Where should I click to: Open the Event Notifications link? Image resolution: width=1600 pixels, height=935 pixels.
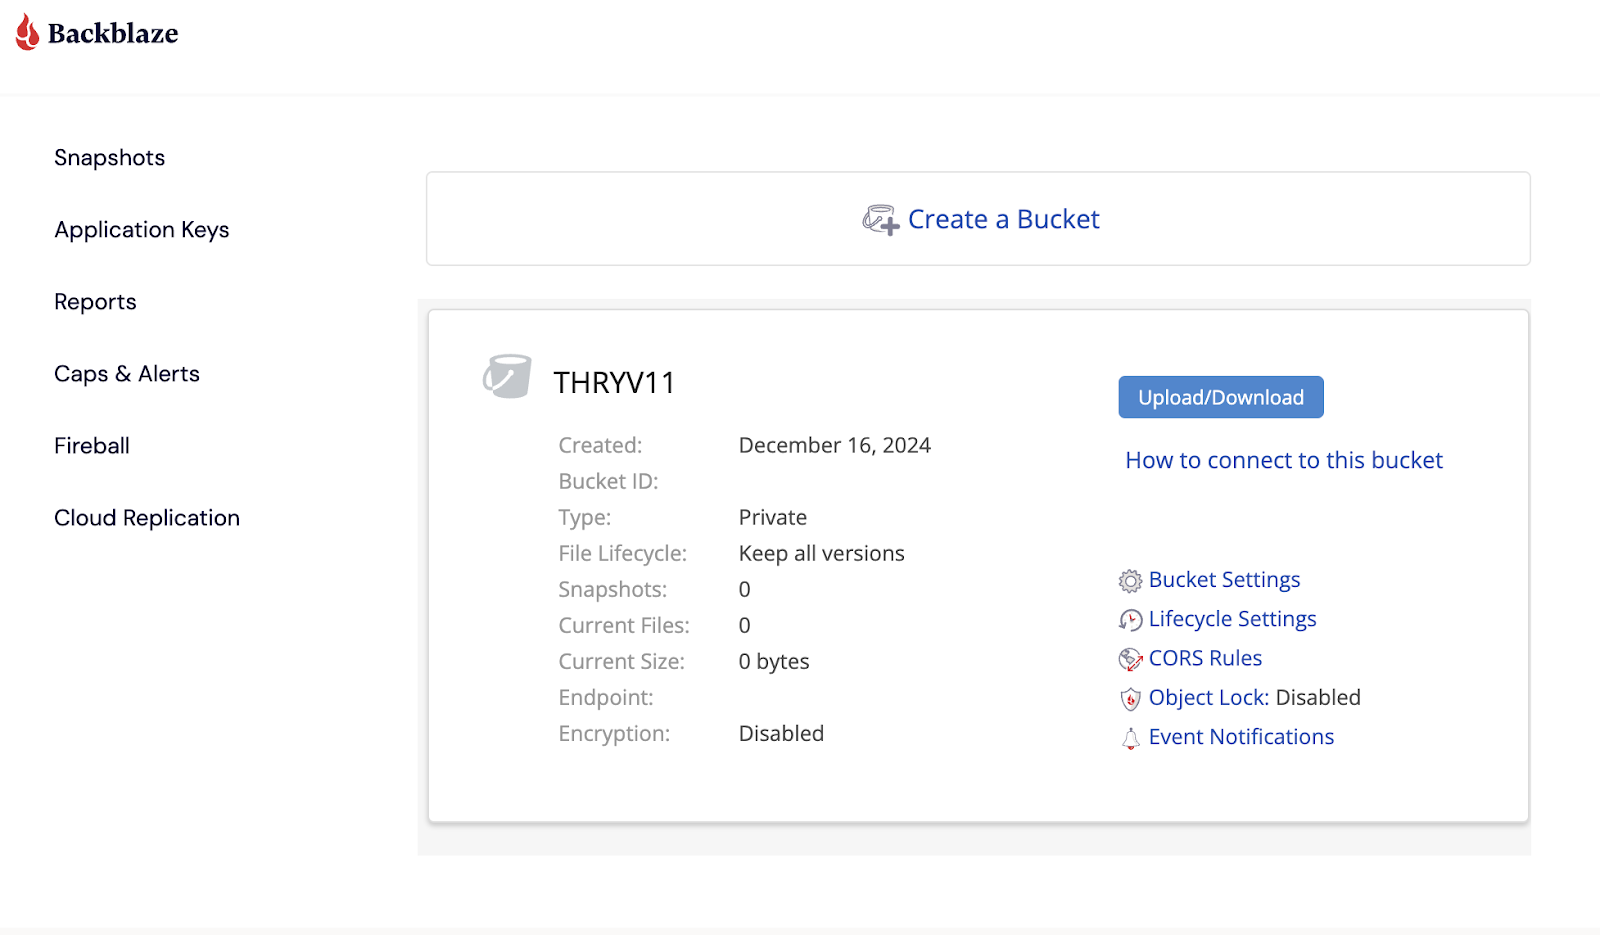coord(1241,737)
